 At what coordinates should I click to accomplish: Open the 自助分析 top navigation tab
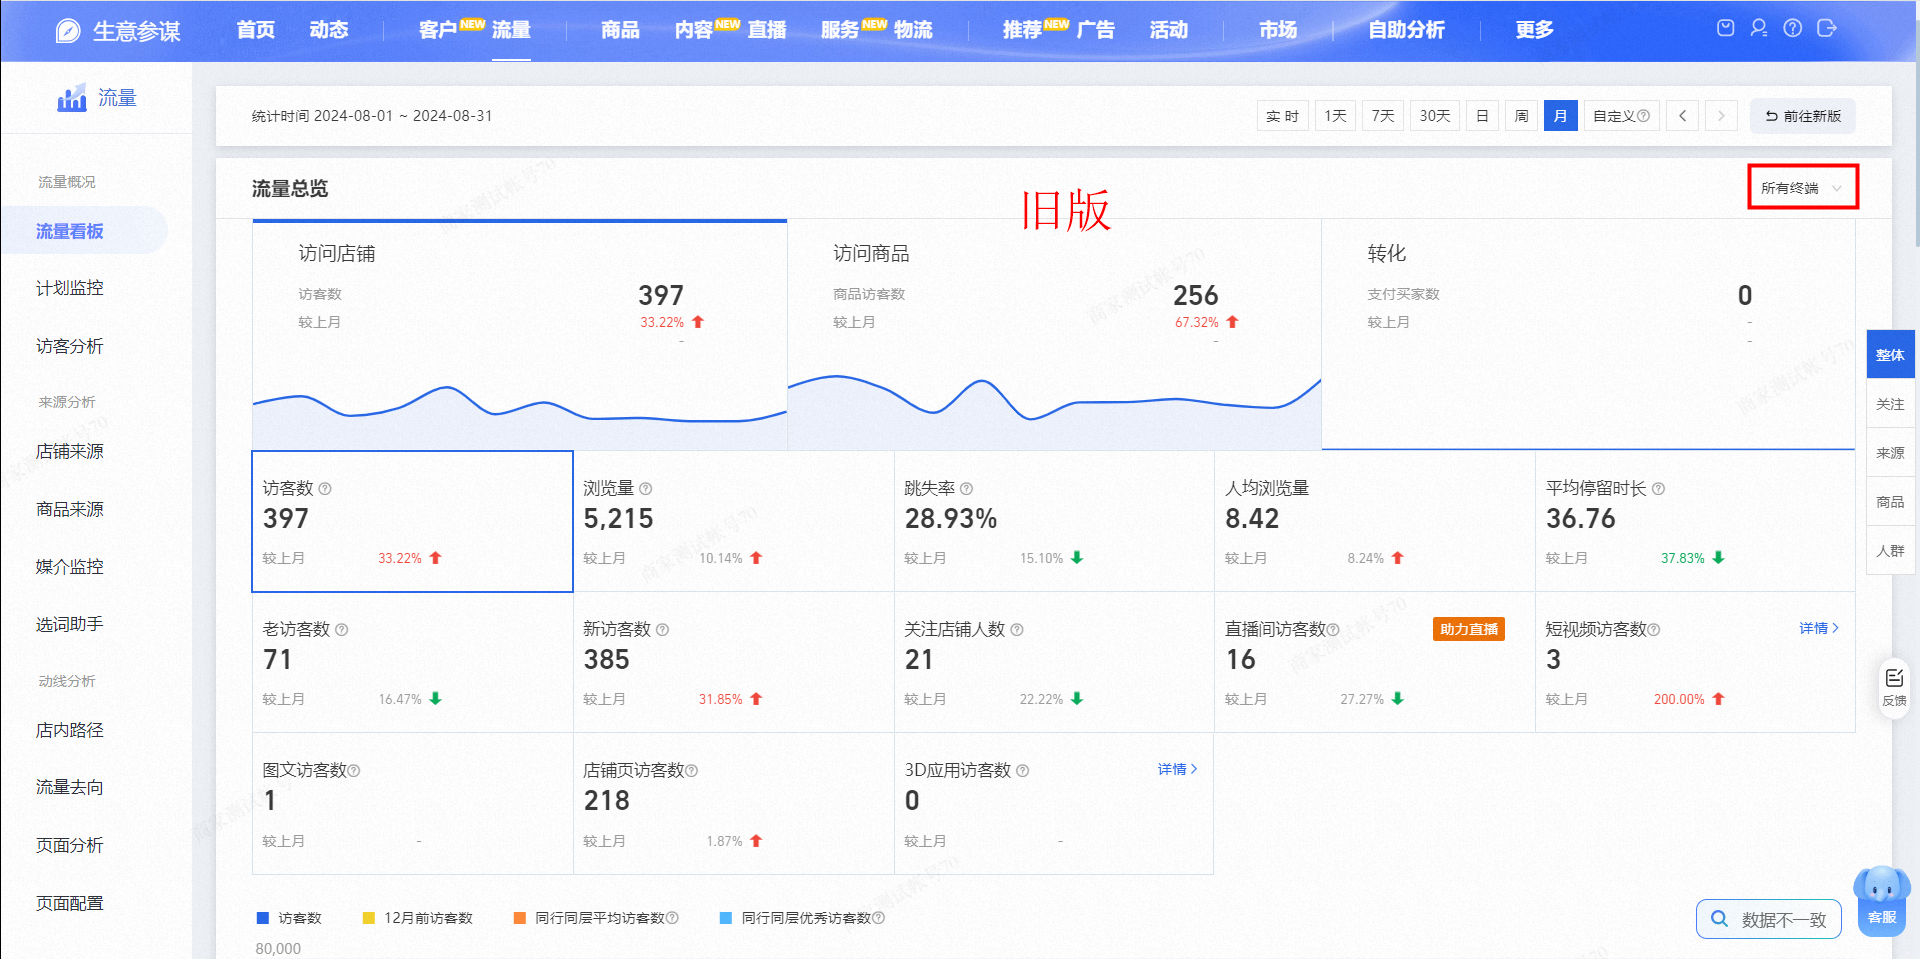tap(1406, 30)
